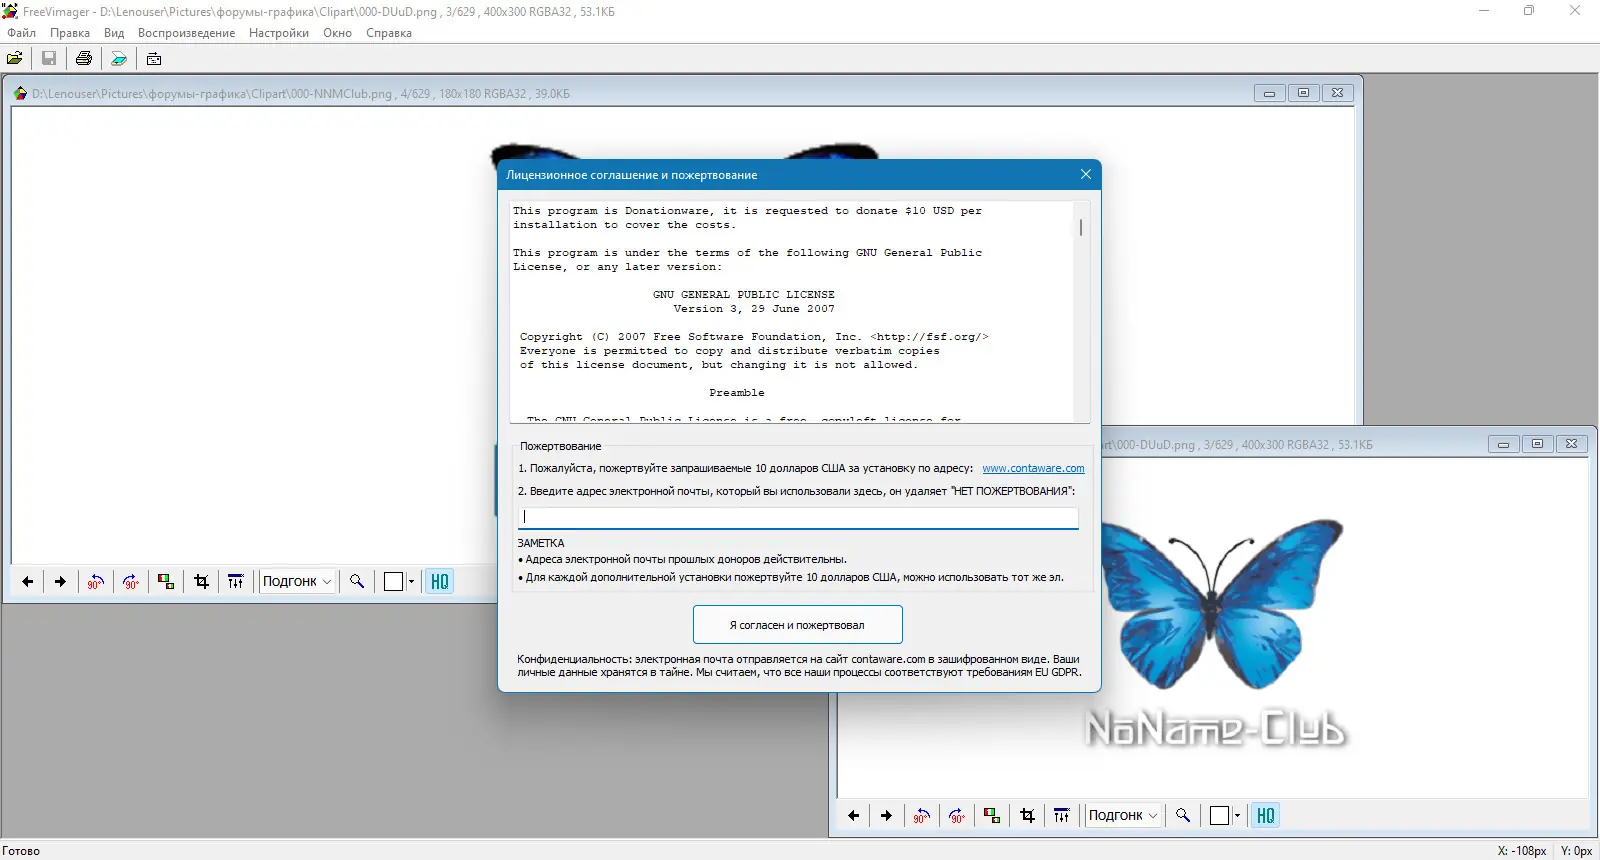The image size is (1600, 860).
Task: Close the NNMClub image window
Action: 1338,93
